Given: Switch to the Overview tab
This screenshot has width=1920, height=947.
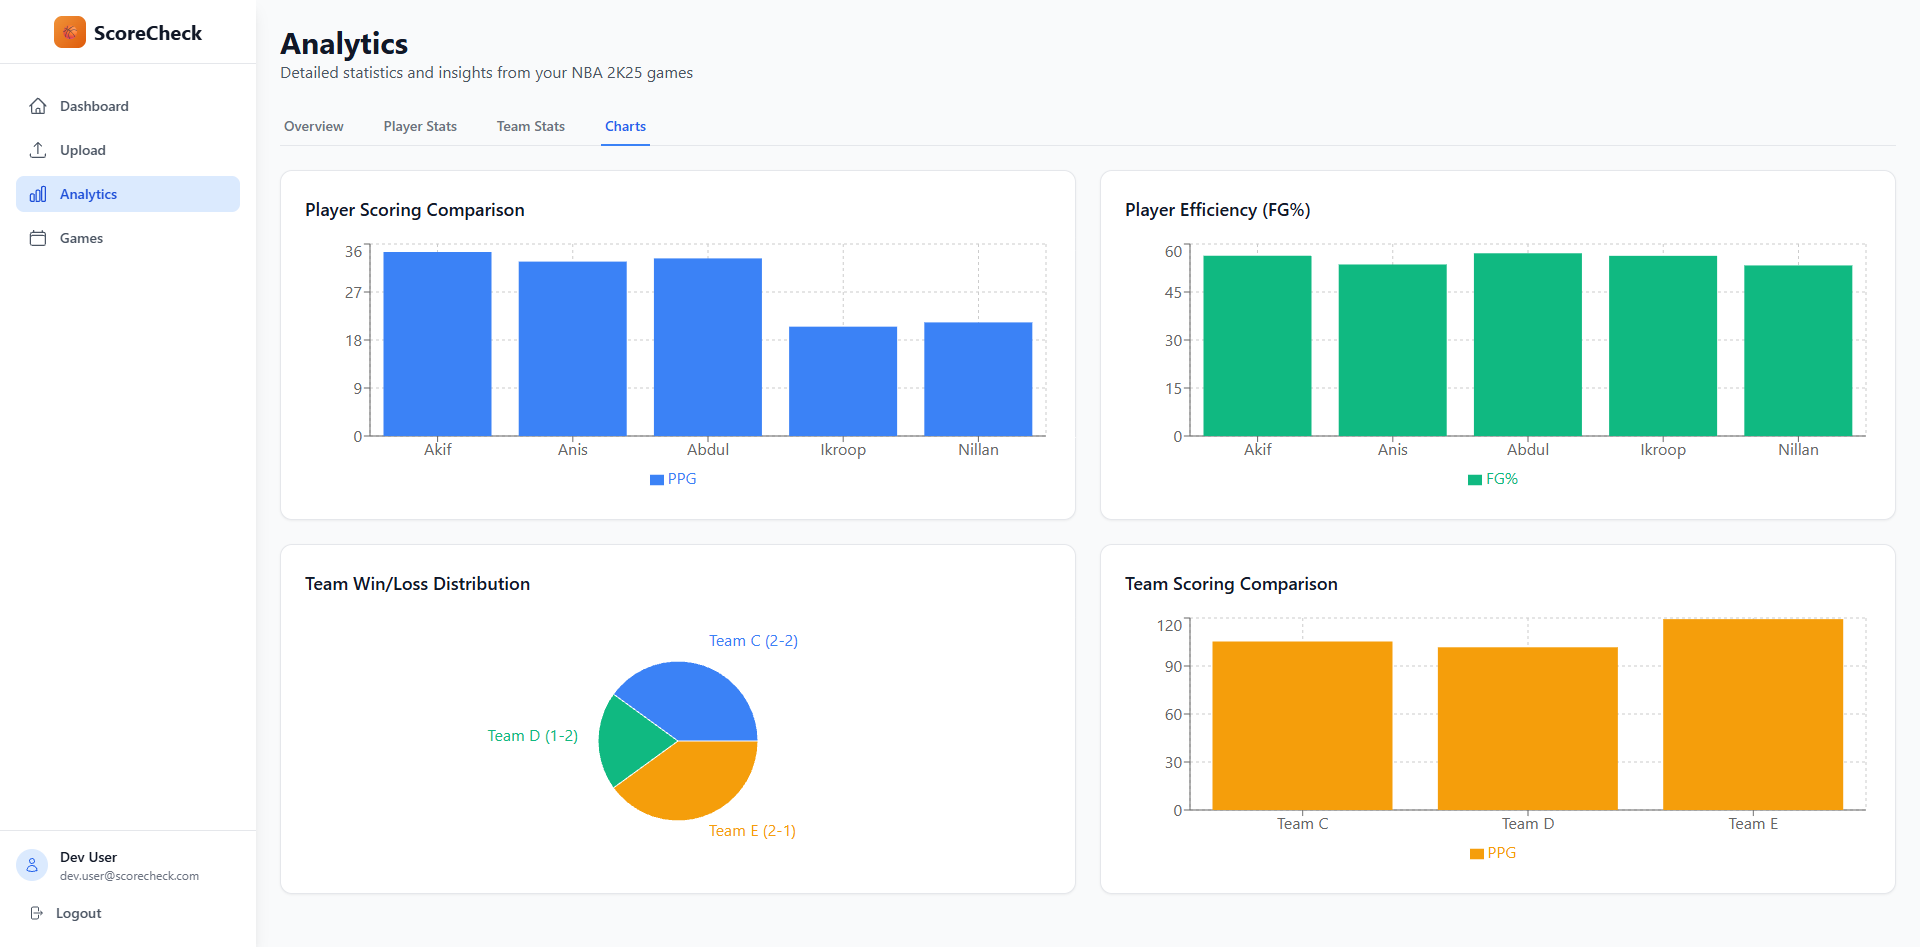Looking at the screenshot, I should click(313, 126).
